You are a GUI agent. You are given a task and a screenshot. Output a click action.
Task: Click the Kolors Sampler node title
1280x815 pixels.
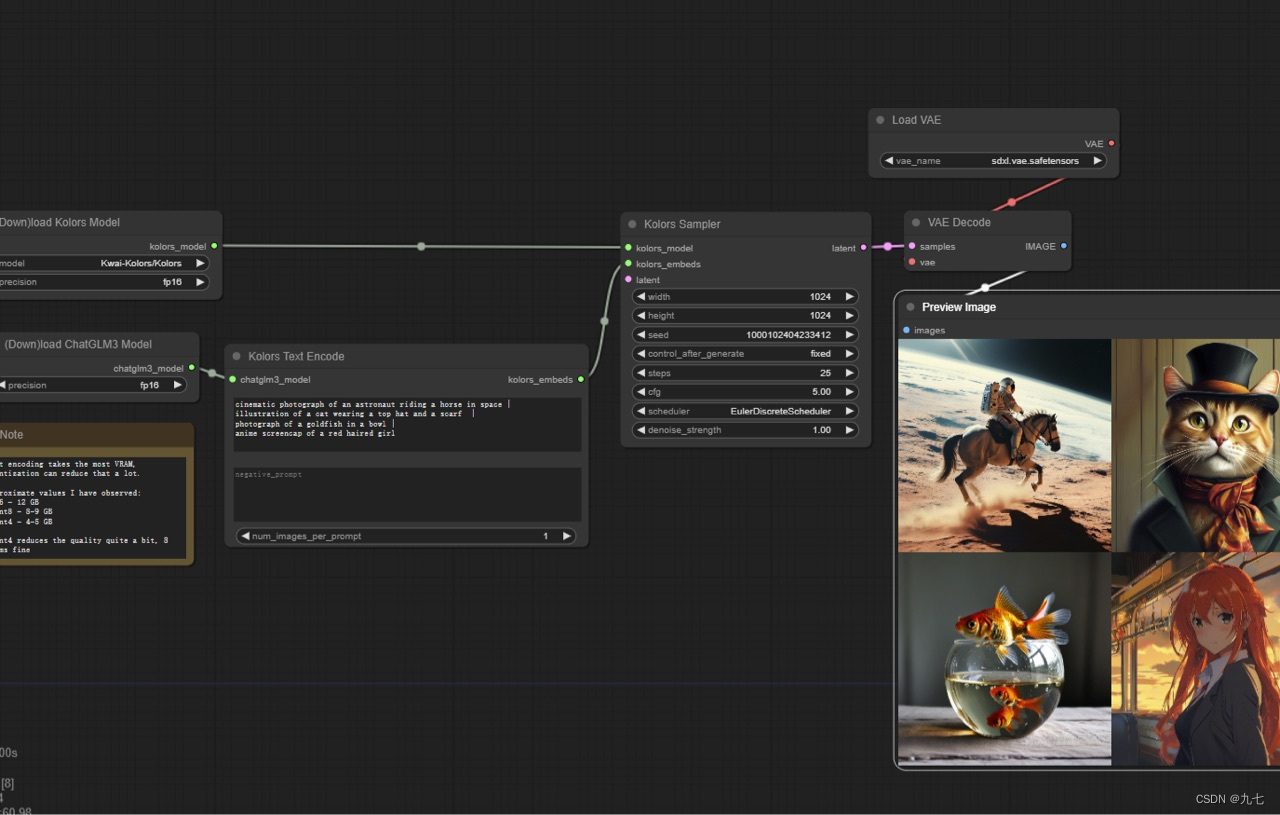[682, 224]
